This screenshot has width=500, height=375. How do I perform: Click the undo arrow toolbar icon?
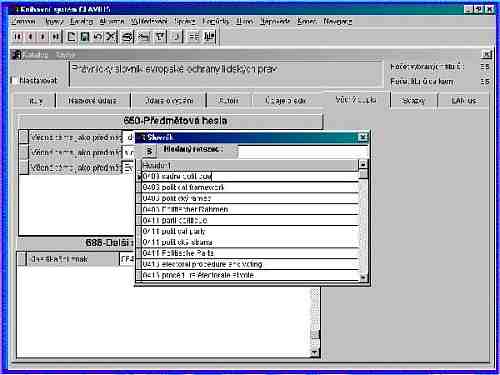98,36
